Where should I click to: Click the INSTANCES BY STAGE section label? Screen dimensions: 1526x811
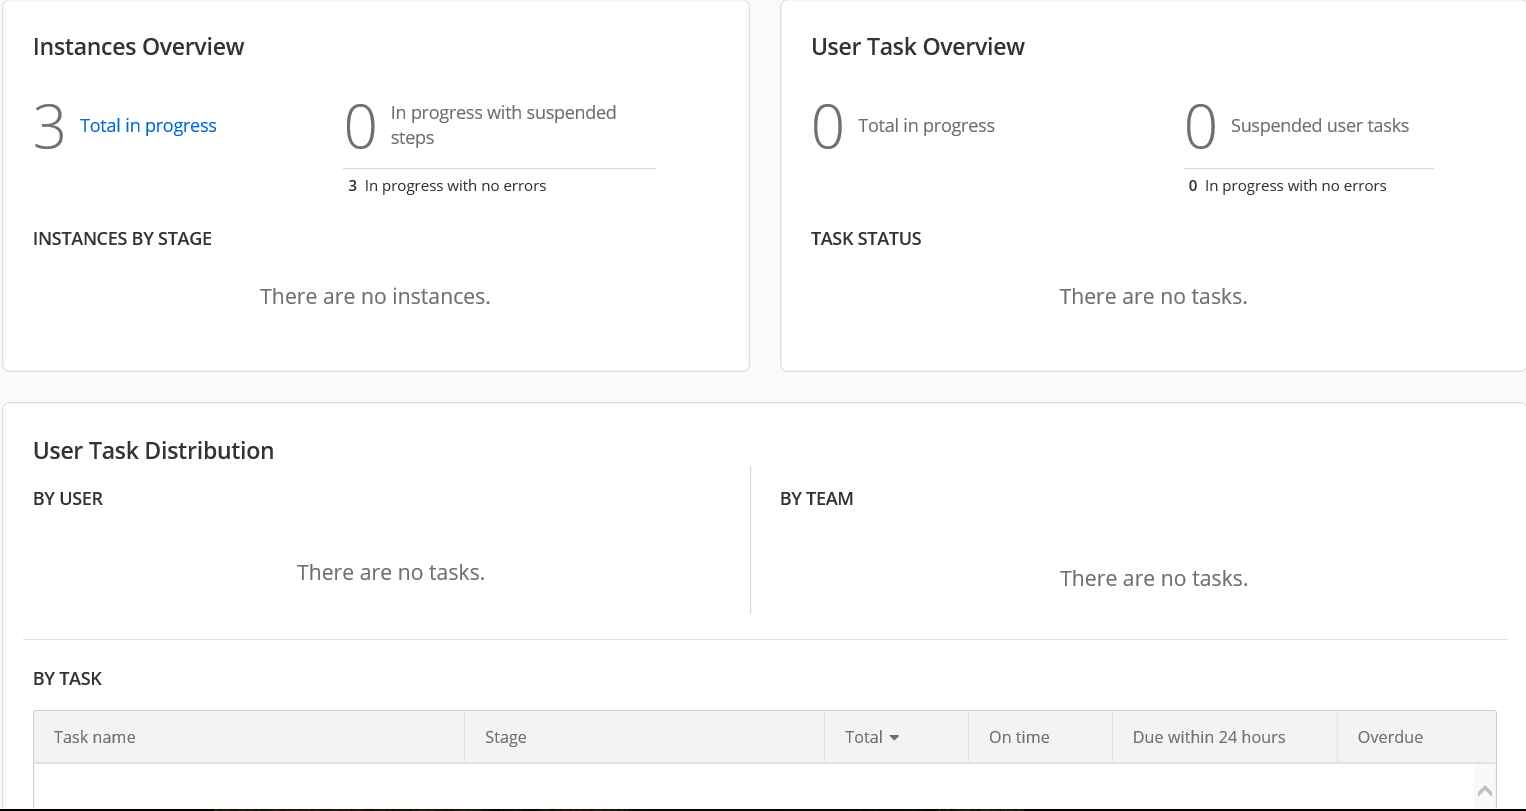(122, 239)
